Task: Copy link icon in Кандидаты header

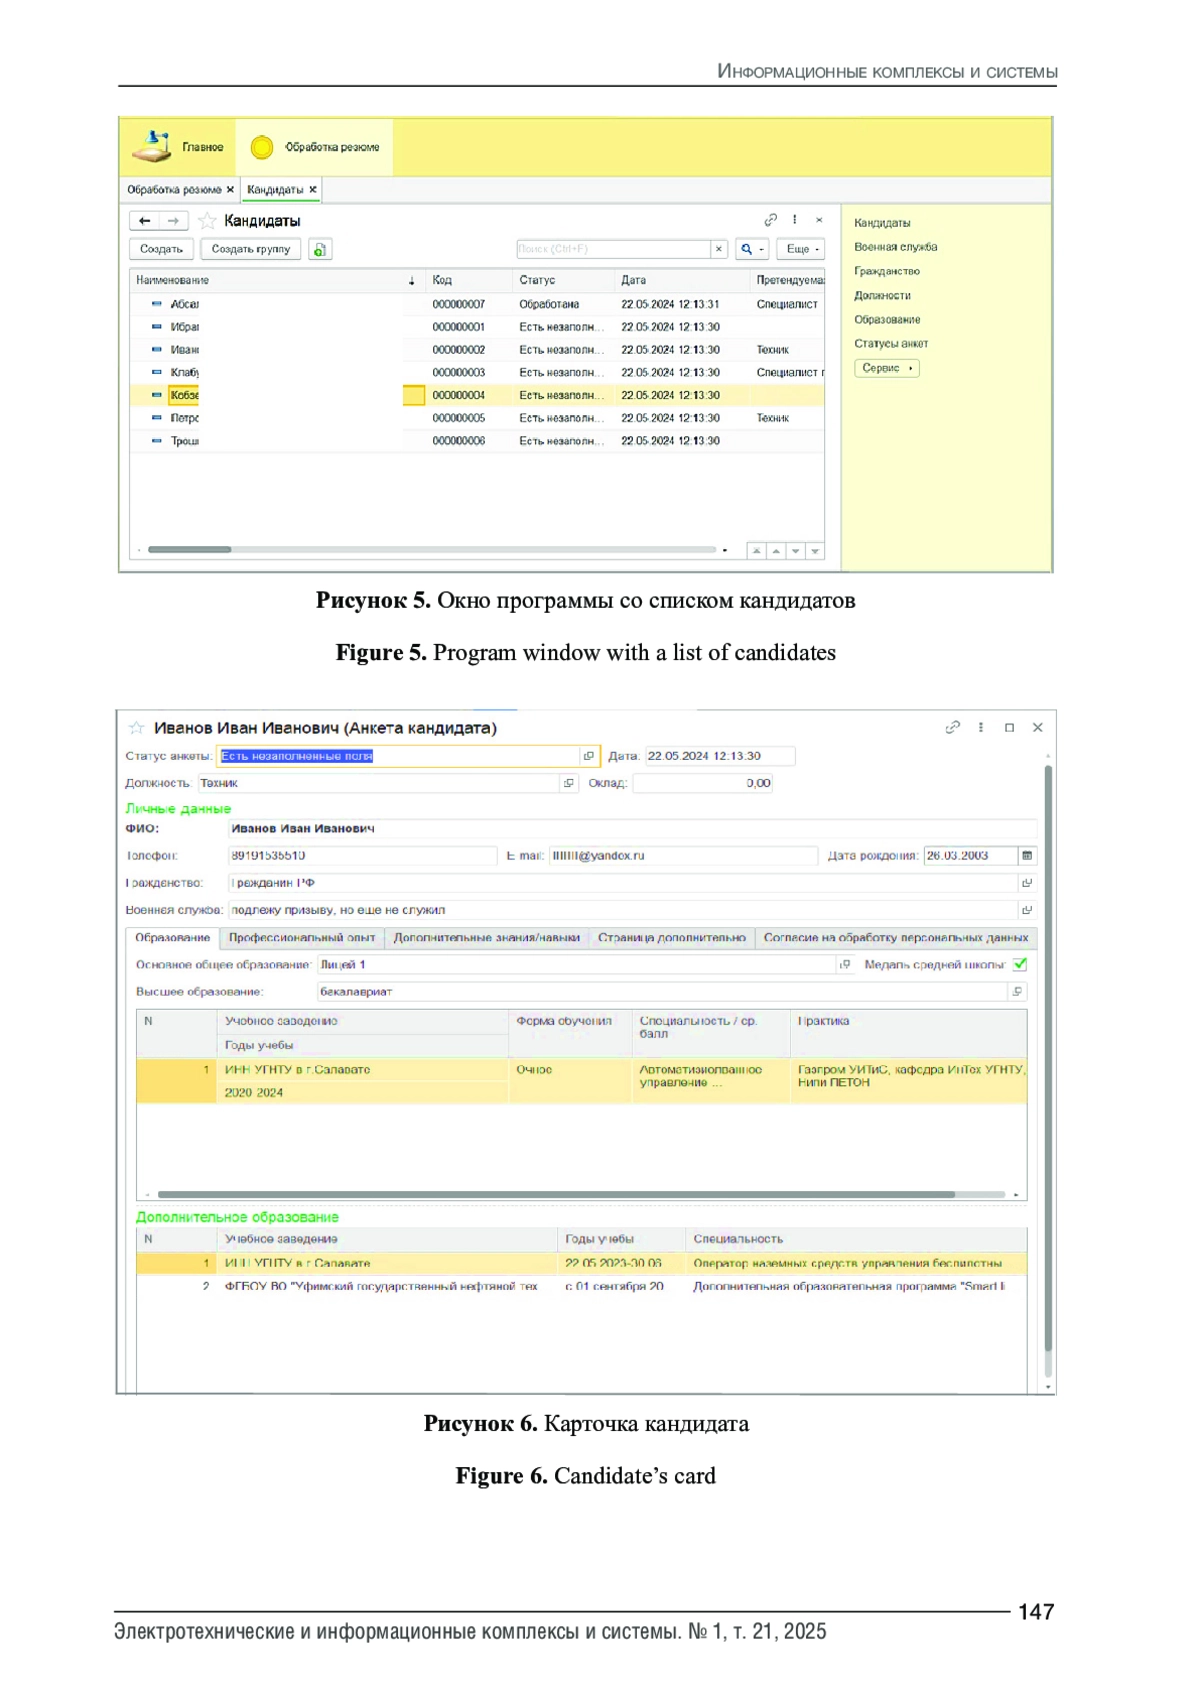Action: click(x=770, y=220)
